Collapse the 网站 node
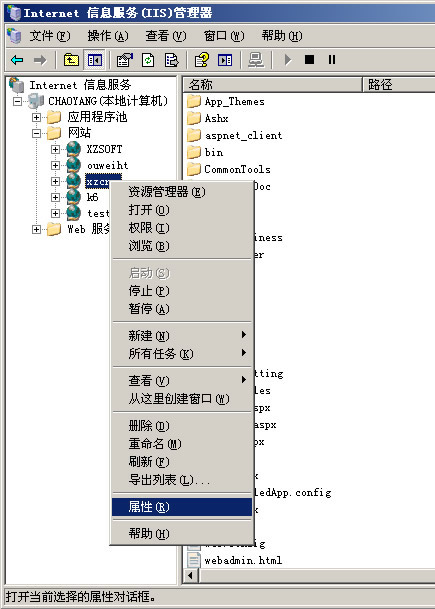435x609 pixels. 37,133
